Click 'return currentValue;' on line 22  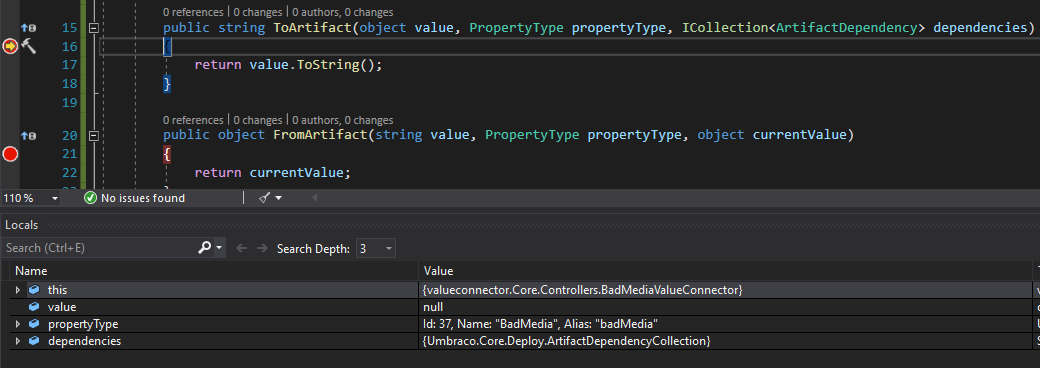272,172
